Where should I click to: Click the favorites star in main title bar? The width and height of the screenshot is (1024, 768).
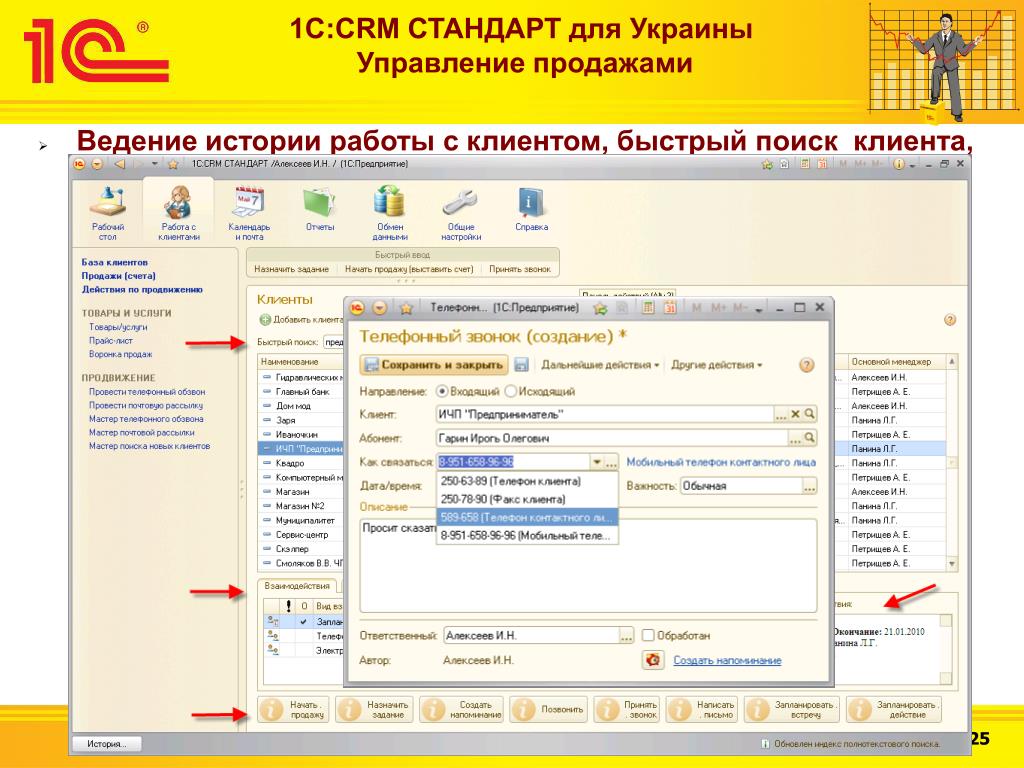[173, 164]
